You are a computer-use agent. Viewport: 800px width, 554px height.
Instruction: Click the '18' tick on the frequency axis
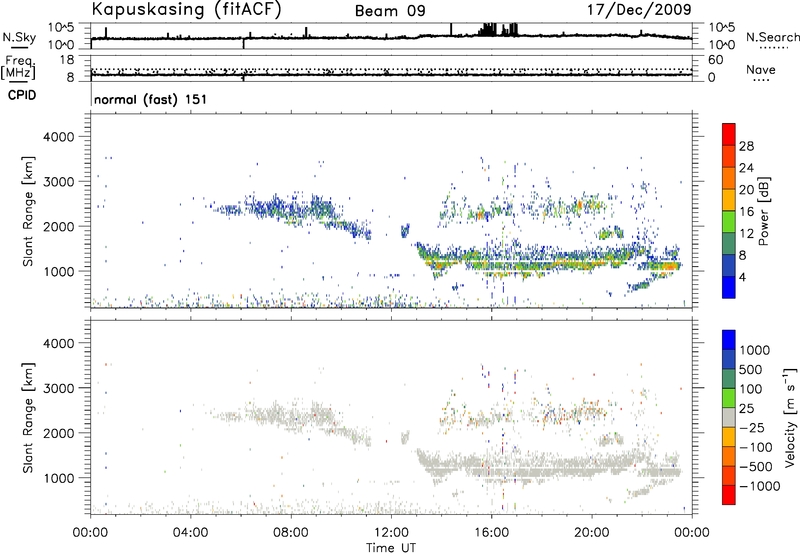point(67,60)
